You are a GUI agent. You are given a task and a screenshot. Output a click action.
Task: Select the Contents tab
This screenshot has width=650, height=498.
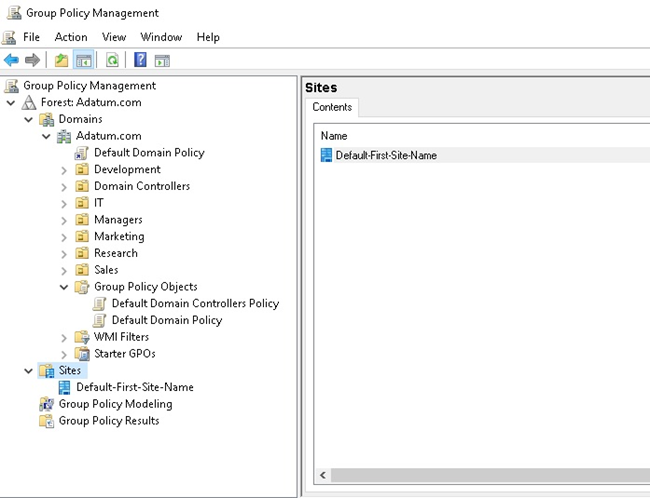tap(332, 107)
